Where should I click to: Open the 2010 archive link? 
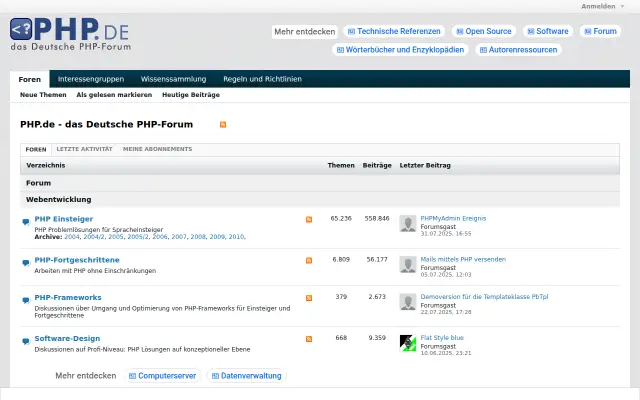click(236, 237)
